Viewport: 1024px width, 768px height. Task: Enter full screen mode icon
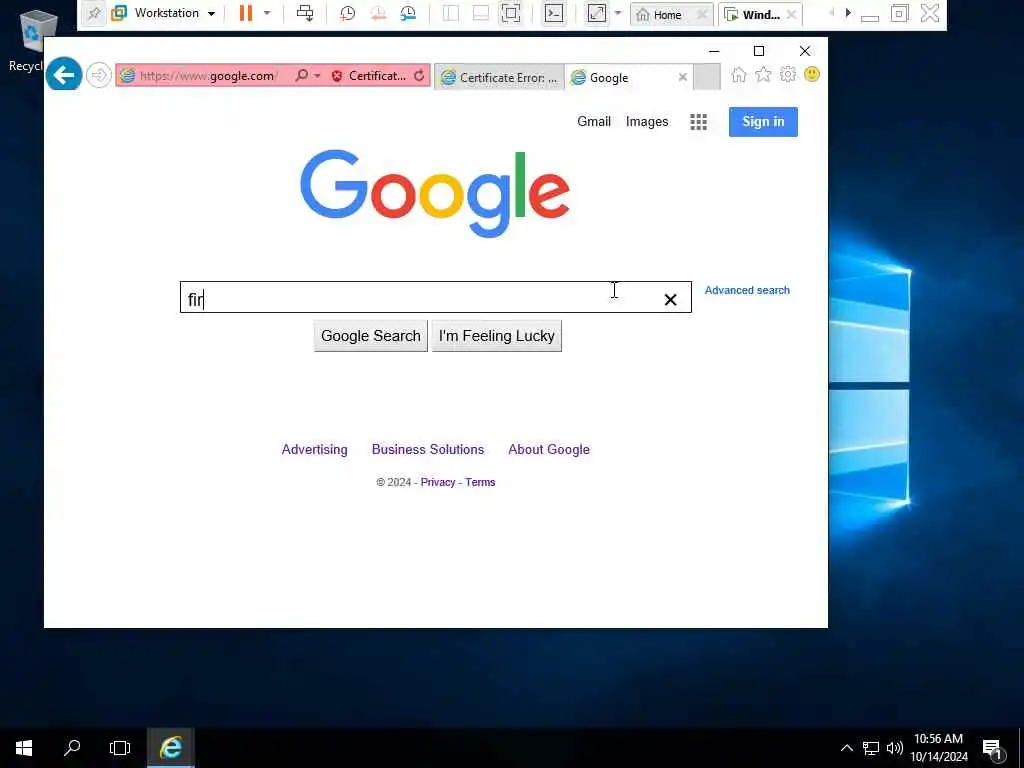point(511,13)
